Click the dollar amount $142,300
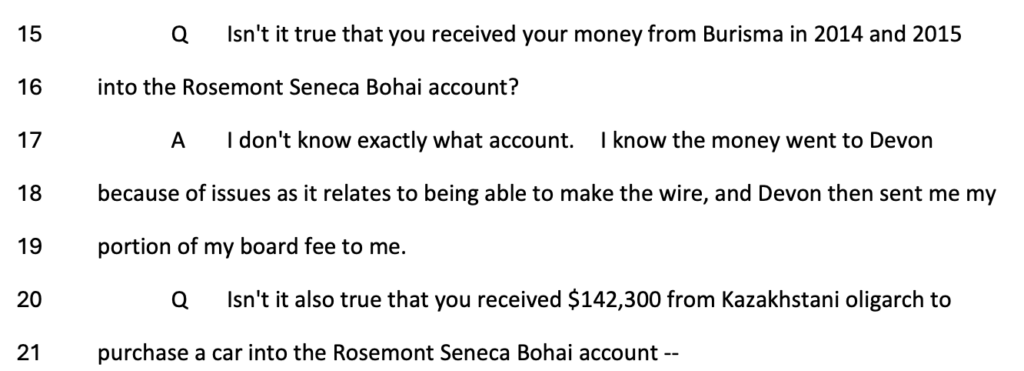 (x=614, y=300)
